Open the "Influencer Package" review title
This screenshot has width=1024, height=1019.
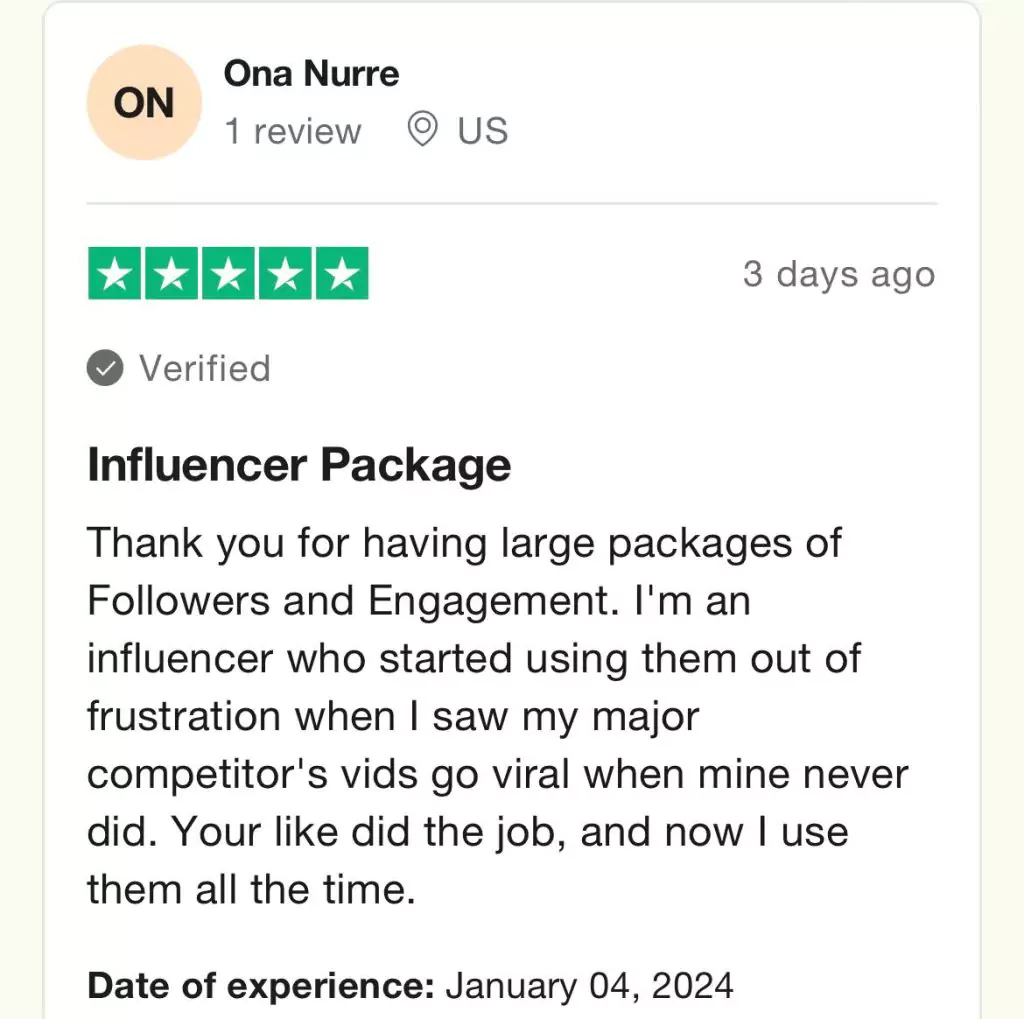299,465
